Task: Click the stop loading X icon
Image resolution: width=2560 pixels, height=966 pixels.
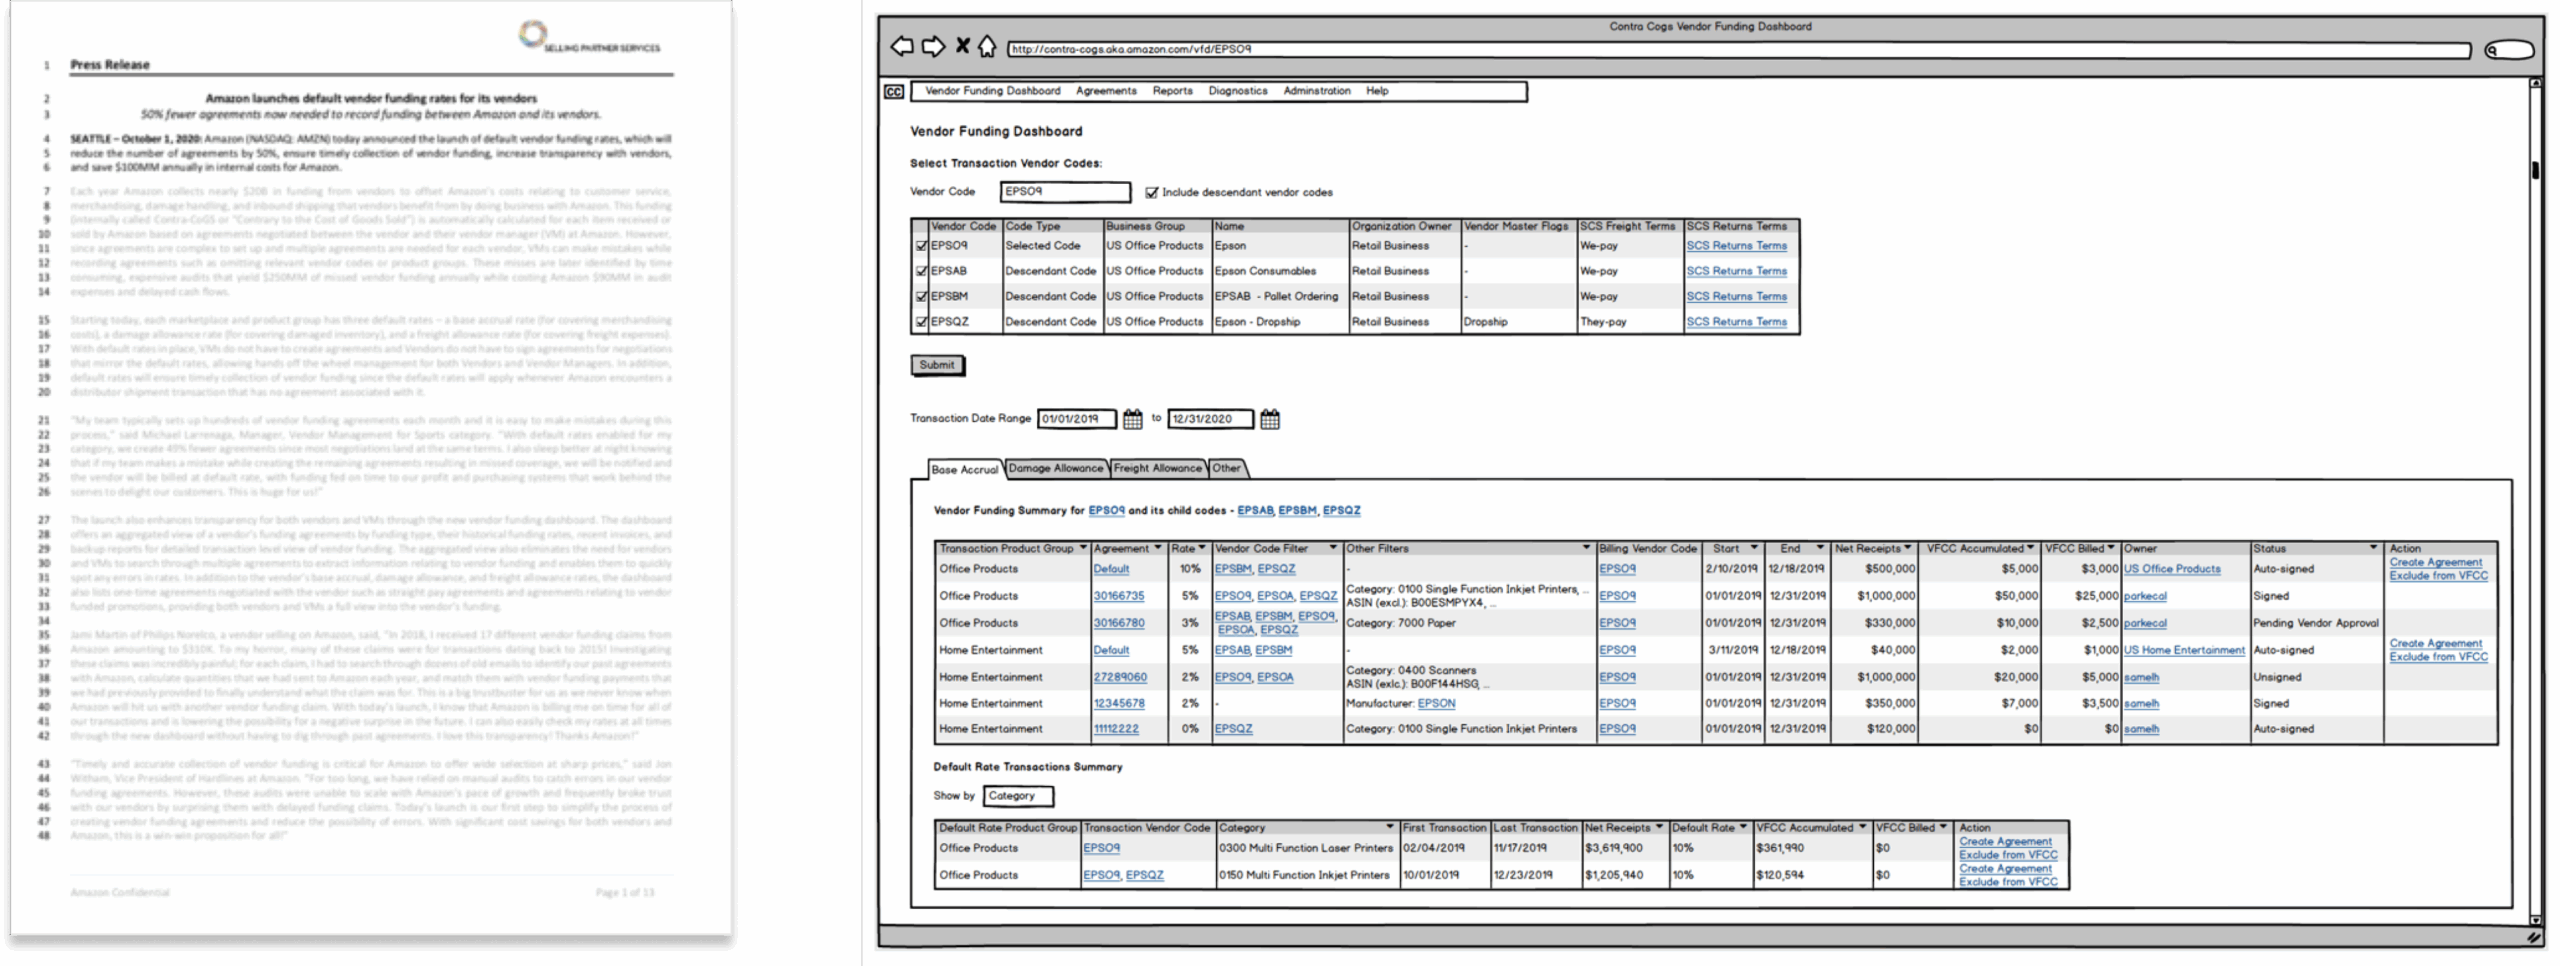Action: (962, 45)
